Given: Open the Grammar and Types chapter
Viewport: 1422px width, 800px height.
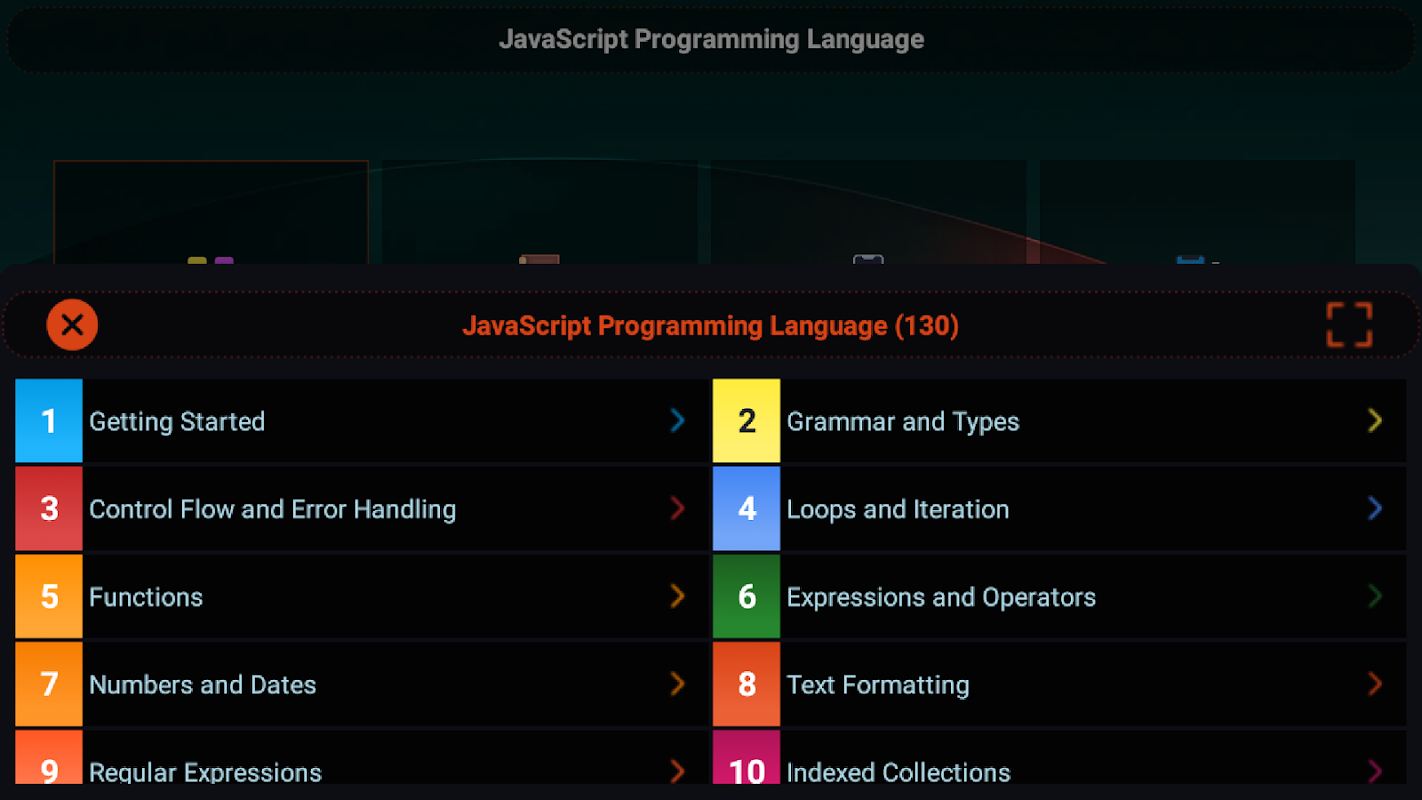Looking at the screenshot, I should 902,421.
